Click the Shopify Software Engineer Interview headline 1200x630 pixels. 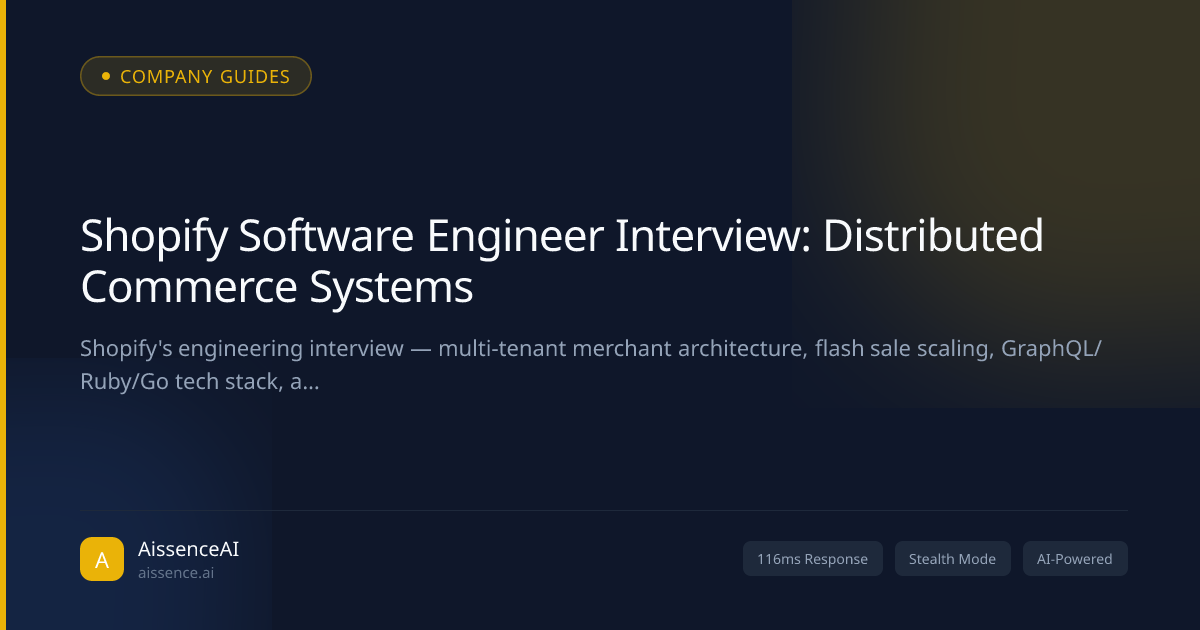click(562, 262)
